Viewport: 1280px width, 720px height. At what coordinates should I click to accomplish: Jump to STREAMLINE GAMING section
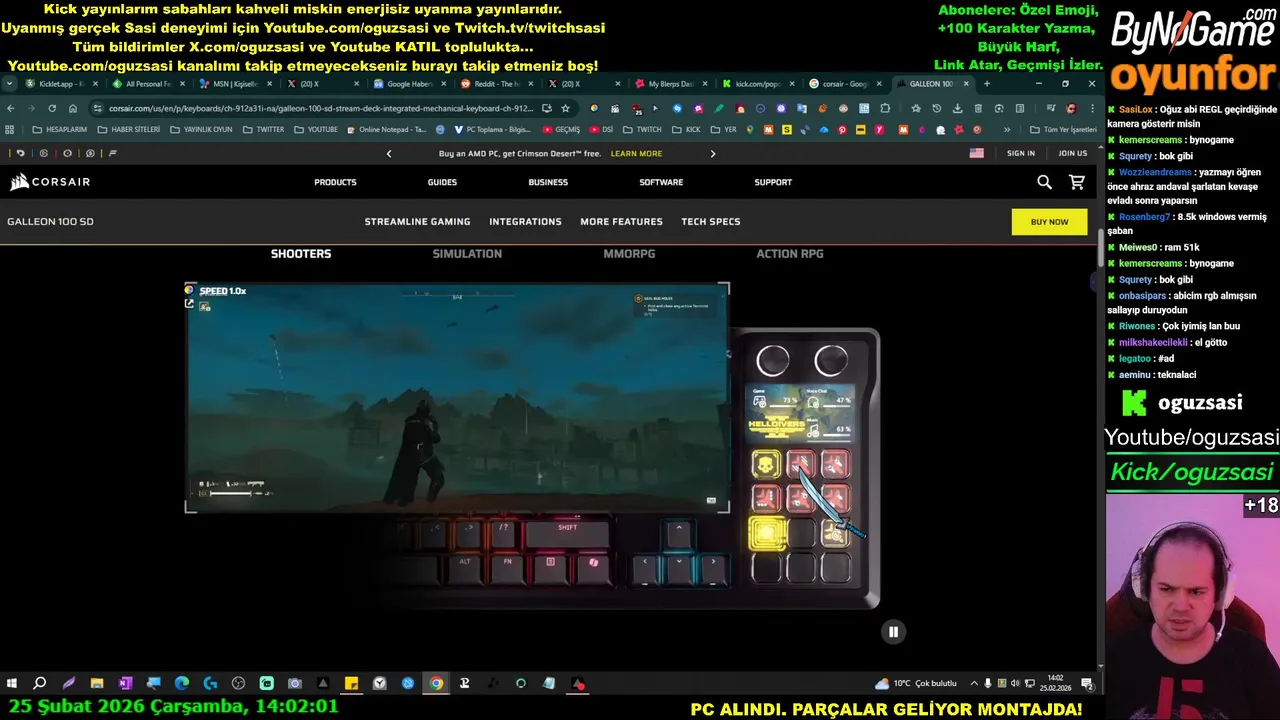pos(417,222)
